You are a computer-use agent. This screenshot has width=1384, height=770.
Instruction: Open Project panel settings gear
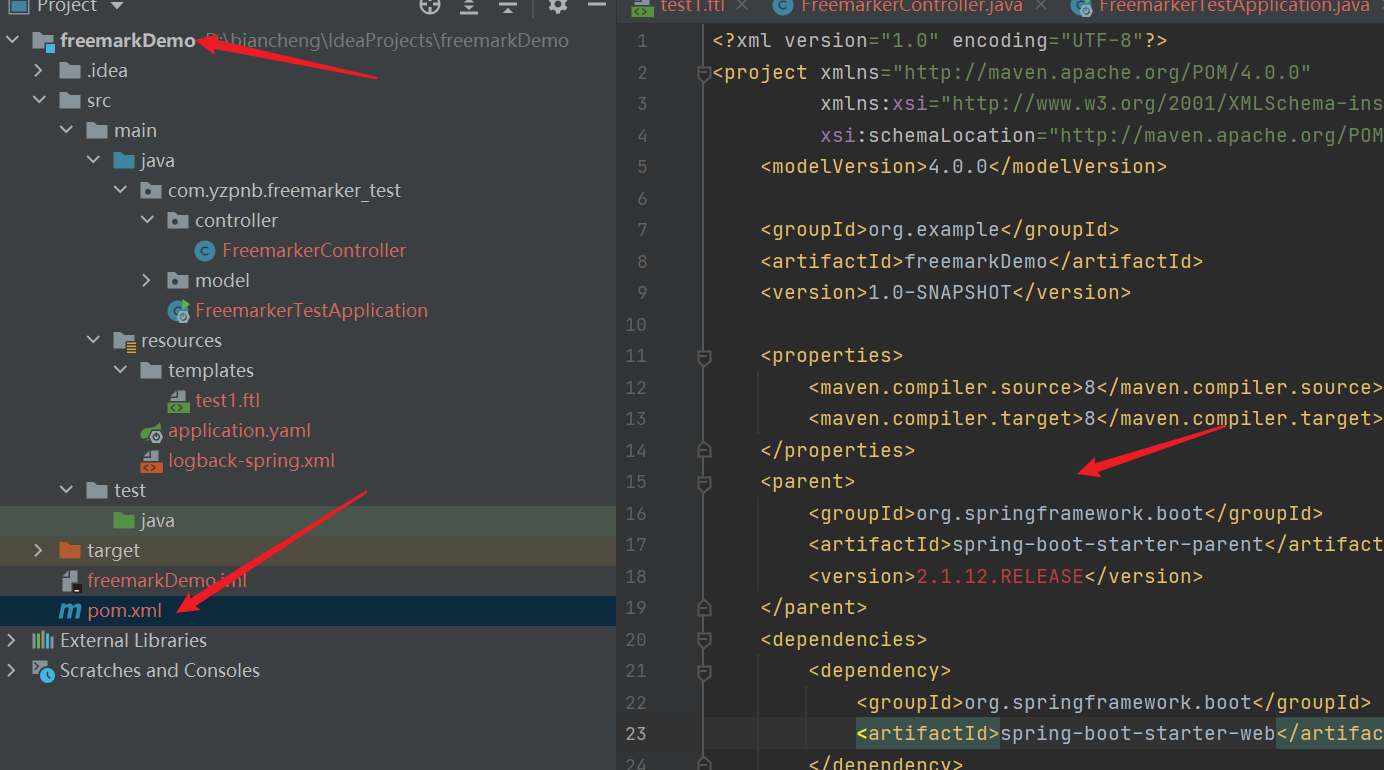pos(558,6)
